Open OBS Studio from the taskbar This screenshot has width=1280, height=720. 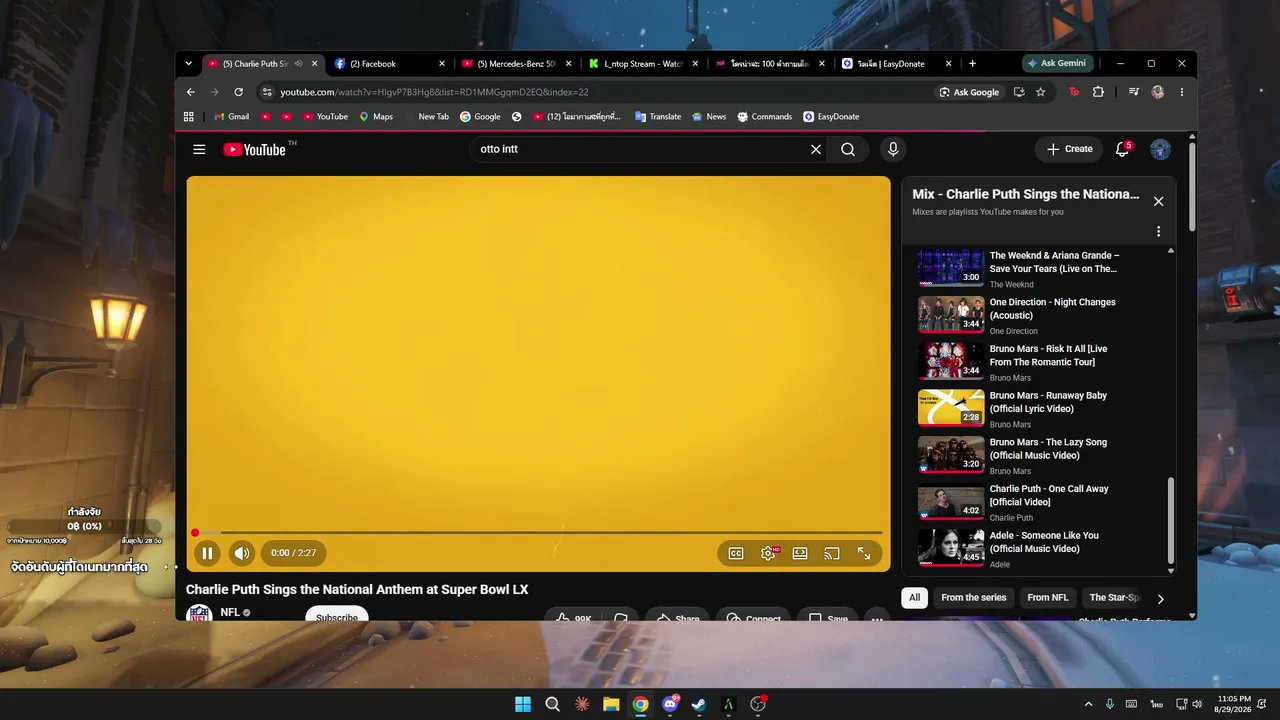click(758, 704)
